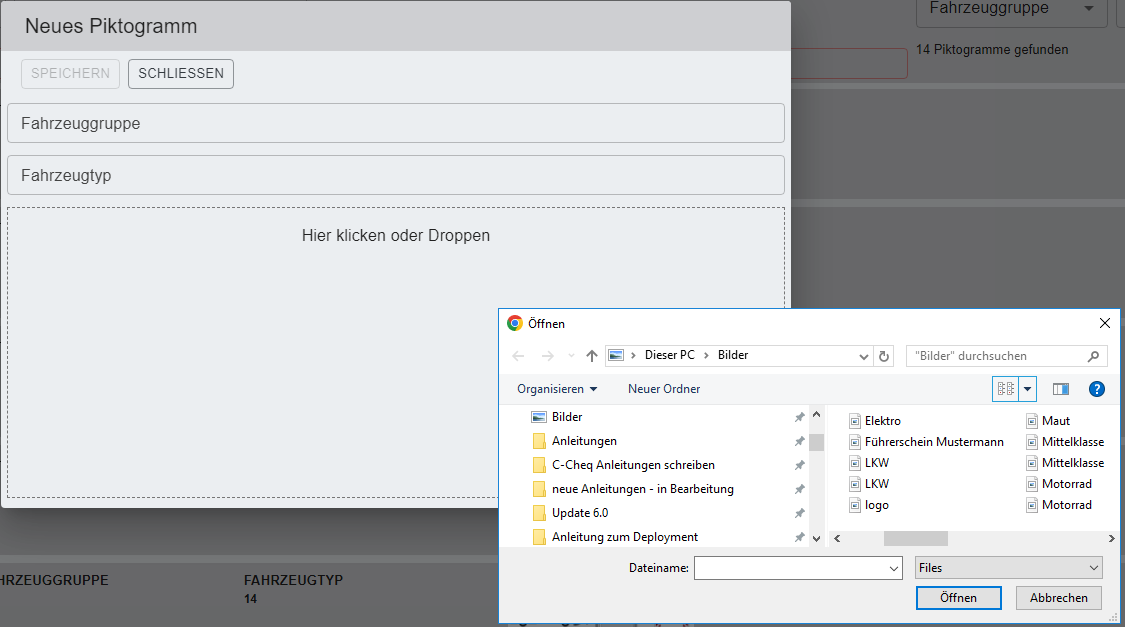The image size is (1125, 627).
Task: Click the help question mark icon
Action: (1096, 389)
